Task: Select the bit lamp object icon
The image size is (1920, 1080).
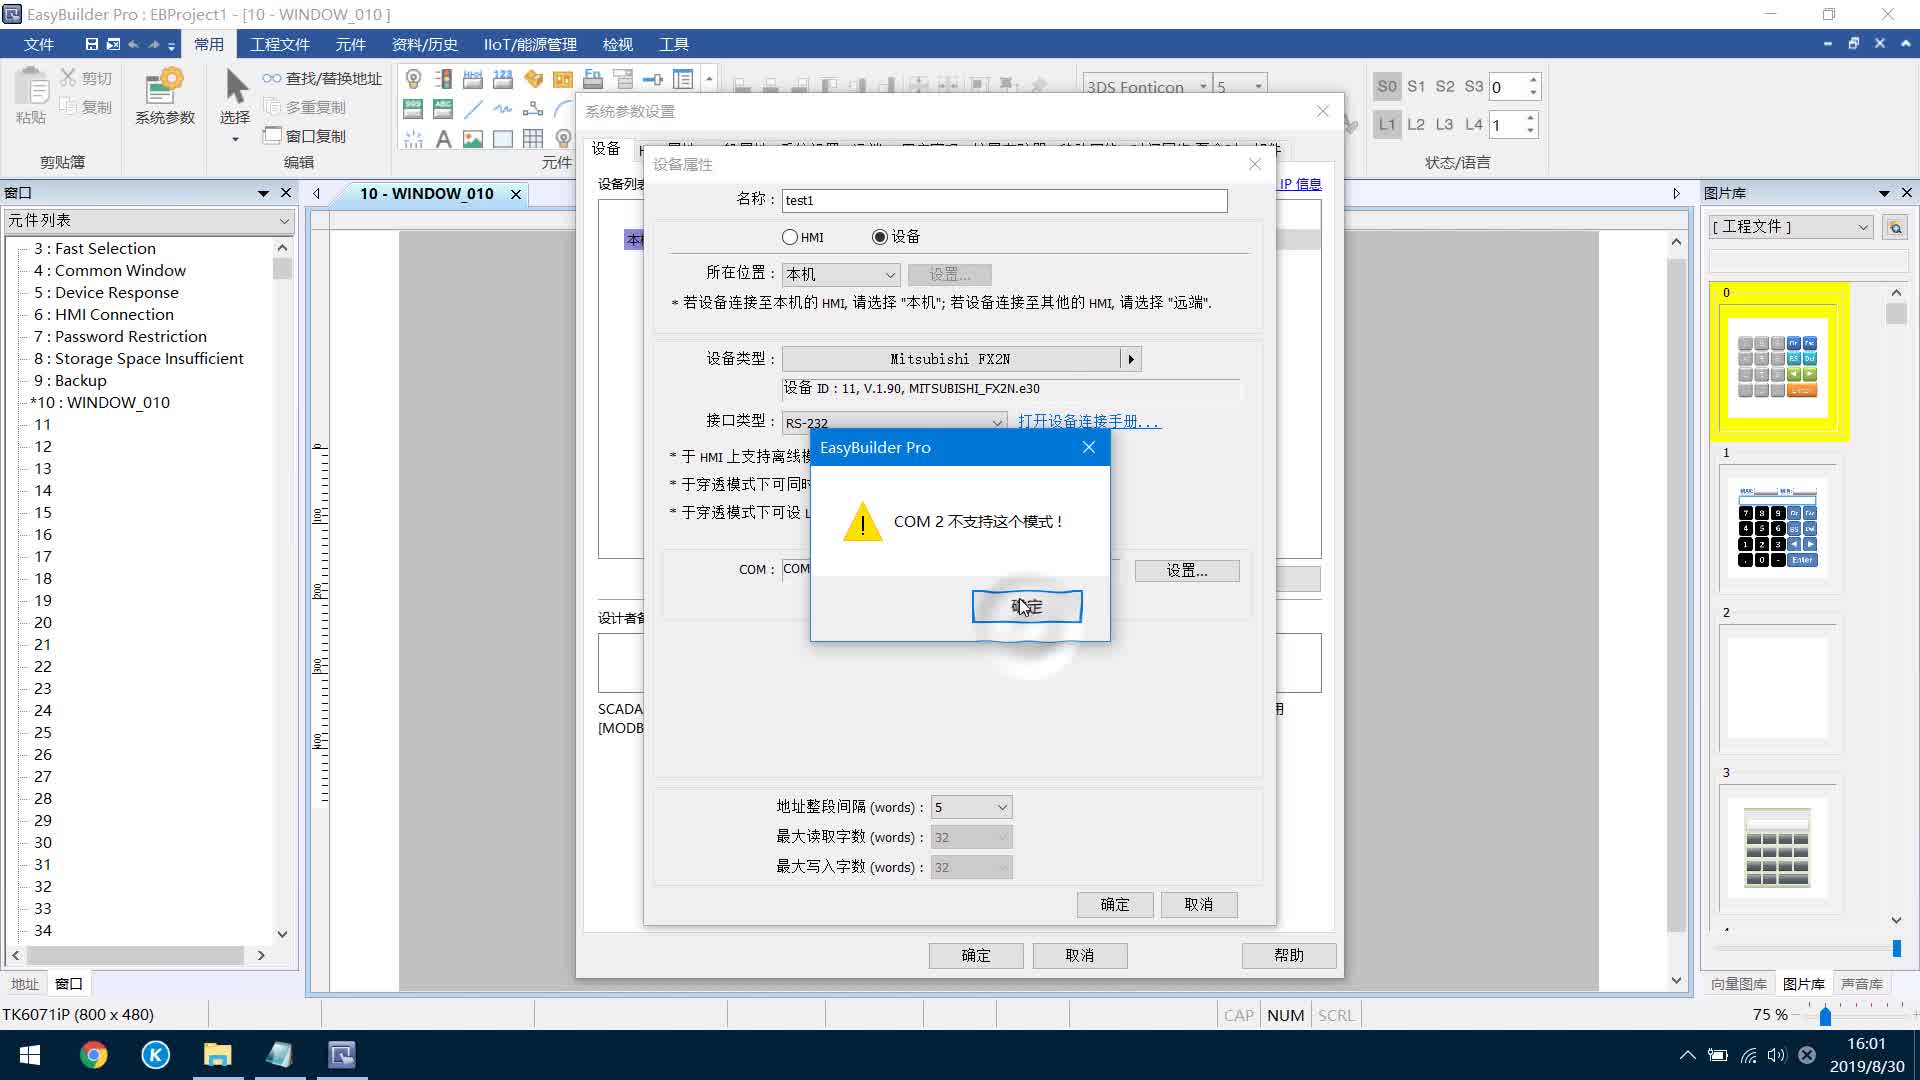Action: (x=413, y=79)
